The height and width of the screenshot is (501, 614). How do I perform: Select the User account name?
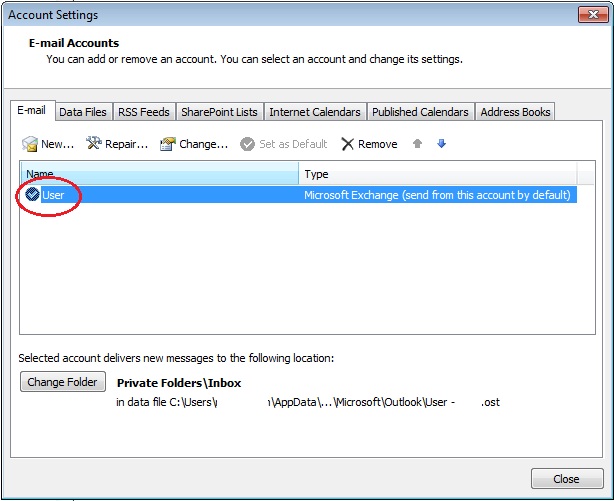[53, 195]
